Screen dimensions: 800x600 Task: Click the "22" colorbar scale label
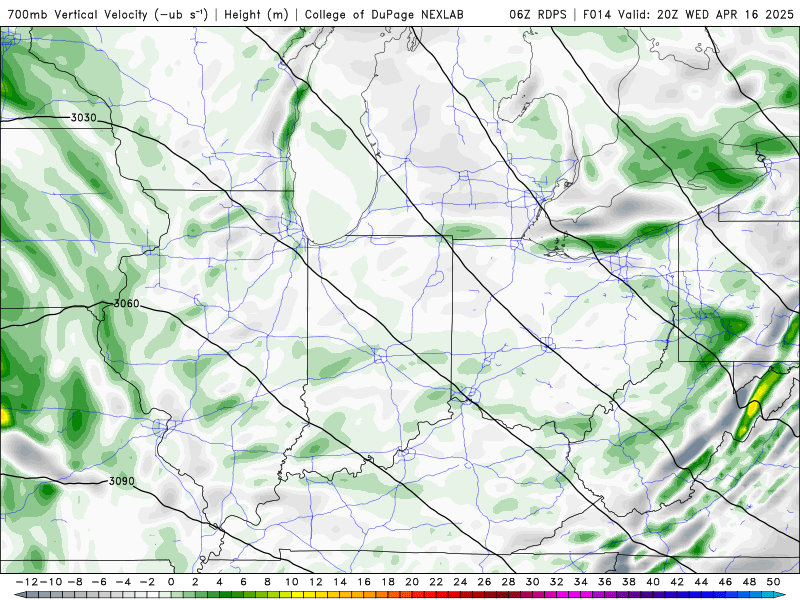click(x=436, y=582)
